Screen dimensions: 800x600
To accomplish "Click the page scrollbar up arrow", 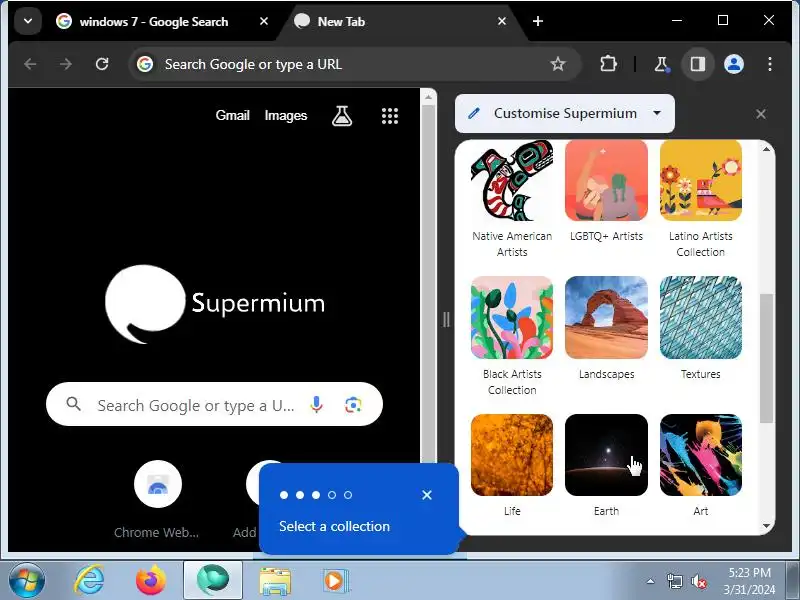I will (x=428, y=97).
